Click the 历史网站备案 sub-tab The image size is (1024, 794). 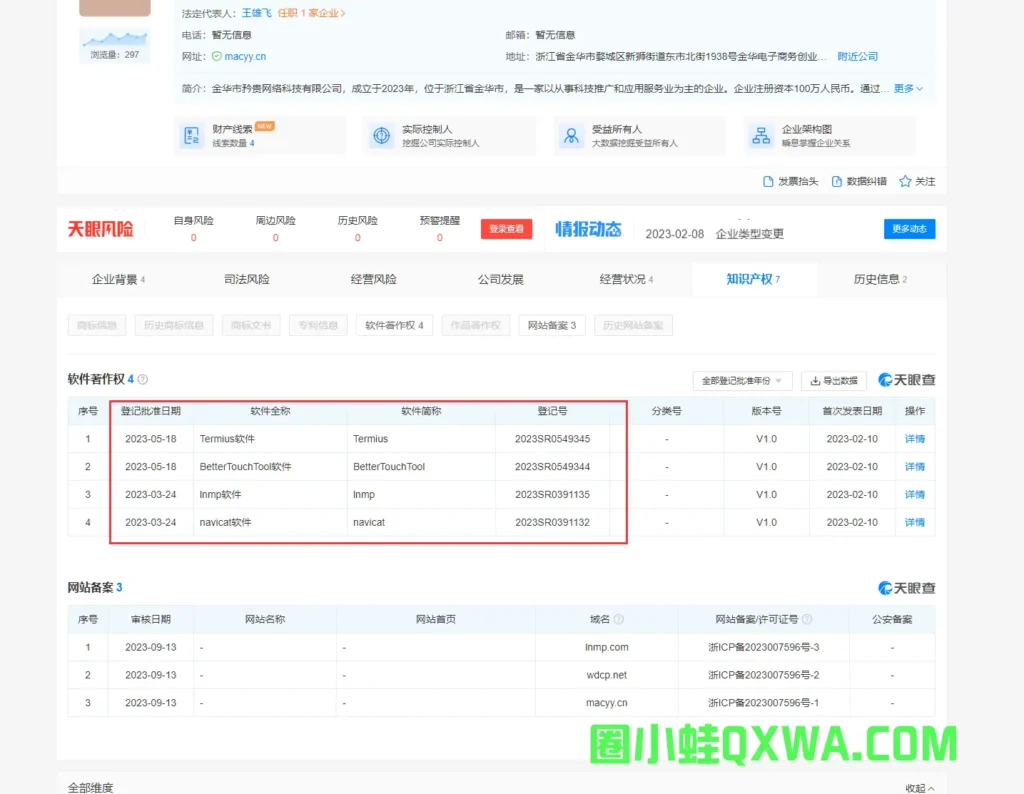coord(633,325)
